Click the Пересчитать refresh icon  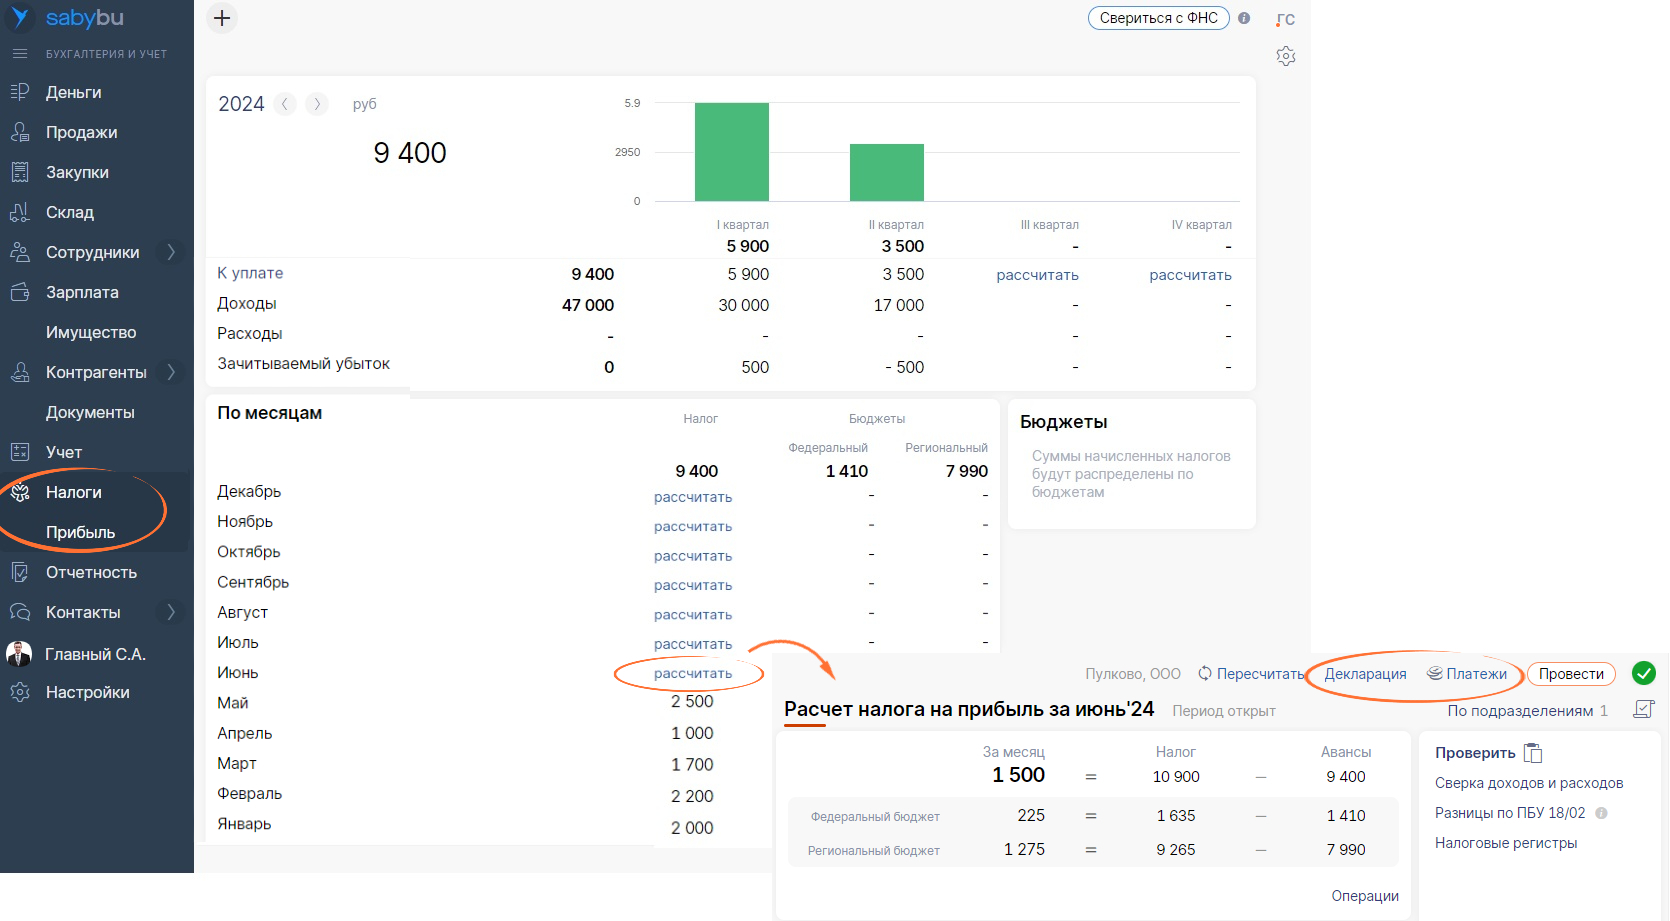[1205, 674]
